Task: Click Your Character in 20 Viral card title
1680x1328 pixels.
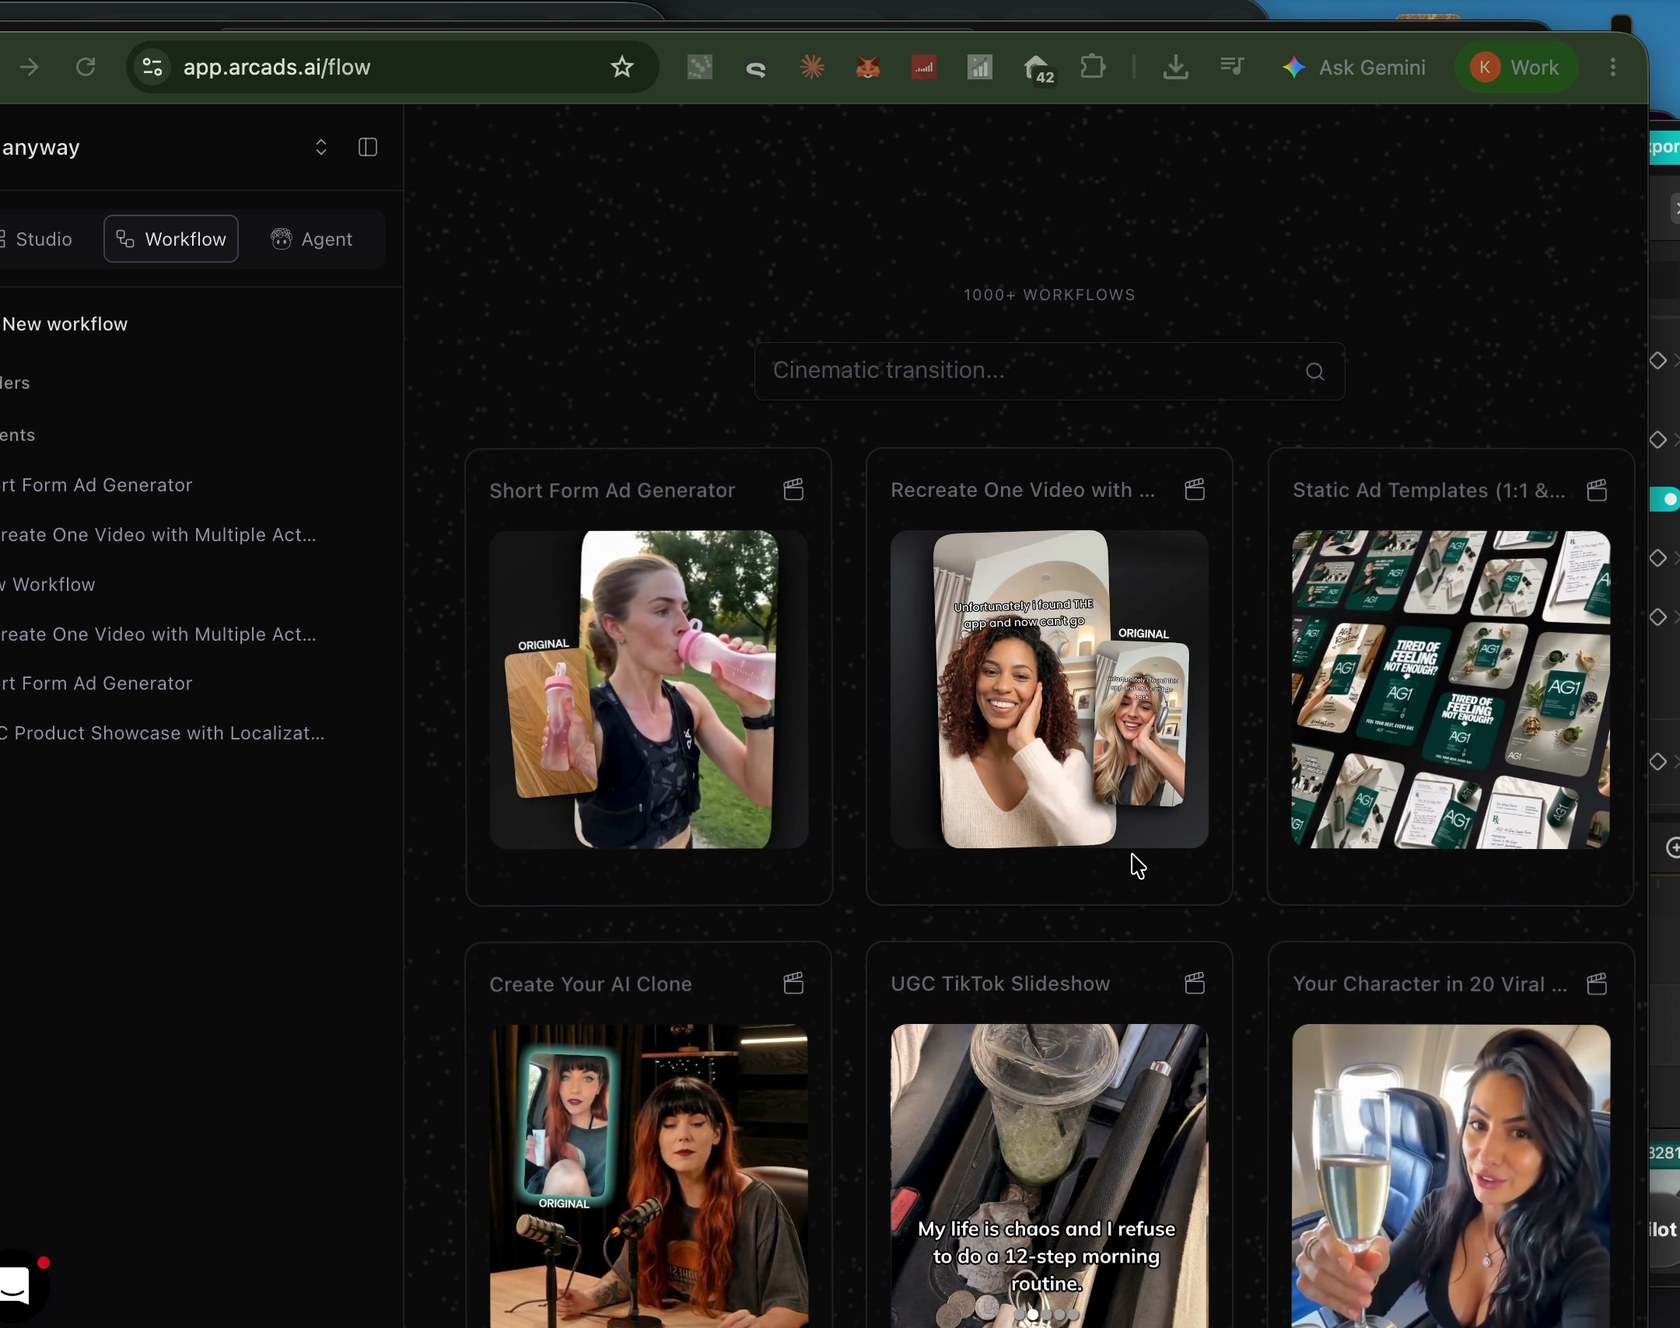Action: click(x=1430, y=984)
